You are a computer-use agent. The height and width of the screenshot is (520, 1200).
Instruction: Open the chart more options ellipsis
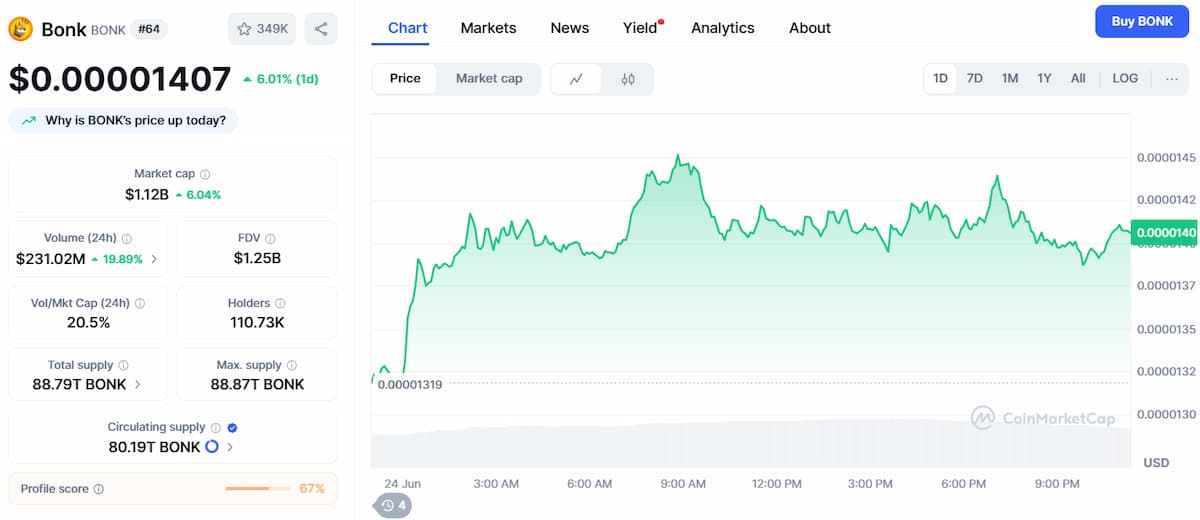1172,78
